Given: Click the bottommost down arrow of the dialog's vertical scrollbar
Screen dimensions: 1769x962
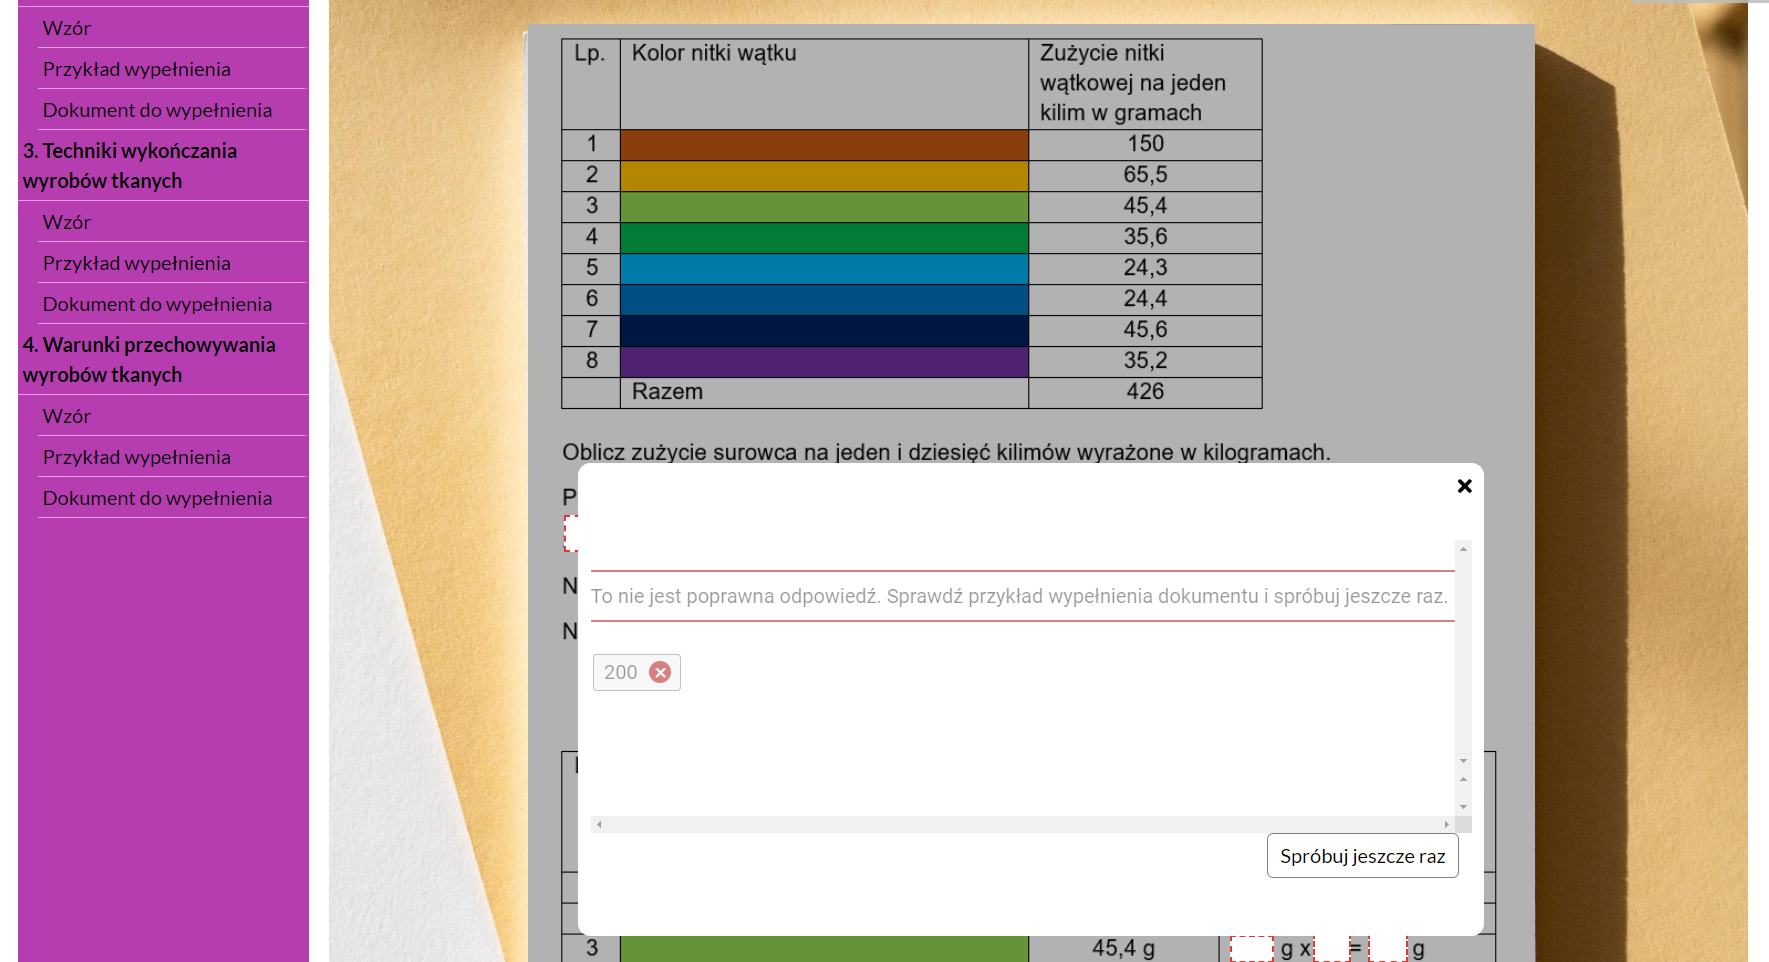Looking at the screenshot, I should tap(1463, 807).
